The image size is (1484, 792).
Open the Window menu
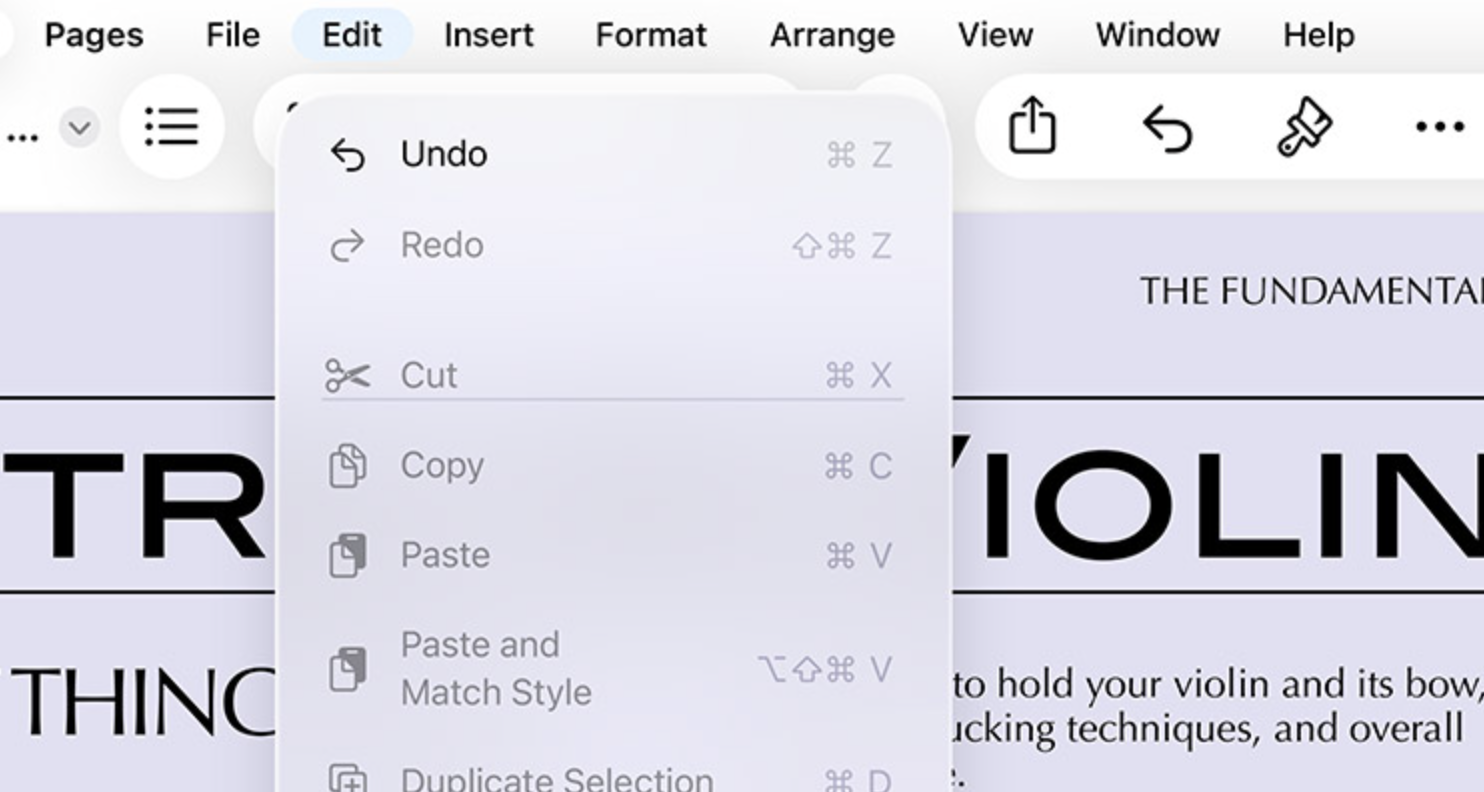pos(1157,35)
